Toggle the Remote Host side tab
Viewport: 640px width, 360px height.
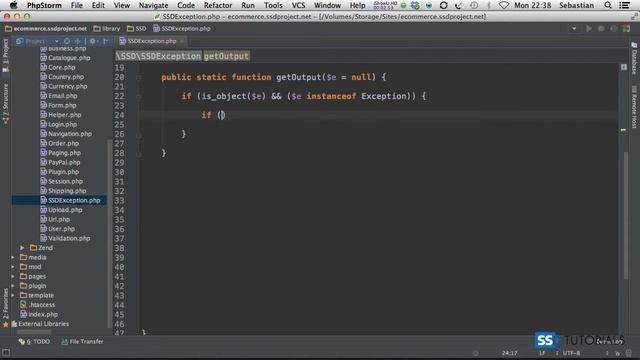point(634,107)
